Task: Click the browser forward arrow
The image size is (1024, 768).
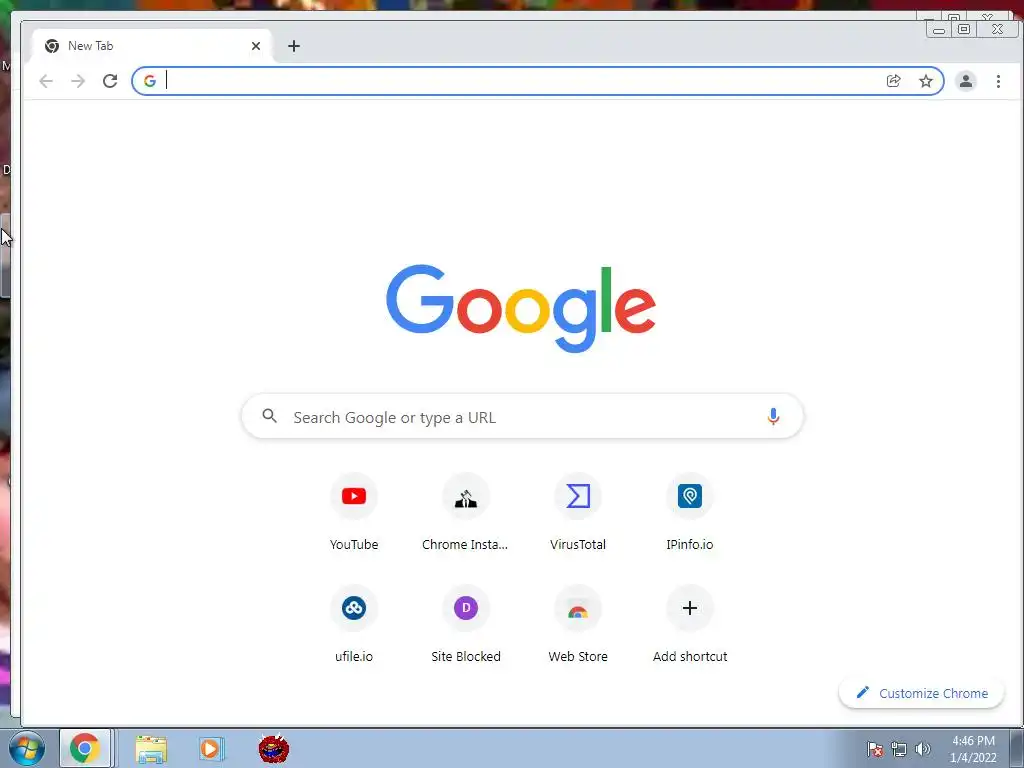Action: click(x=78, y=81)
